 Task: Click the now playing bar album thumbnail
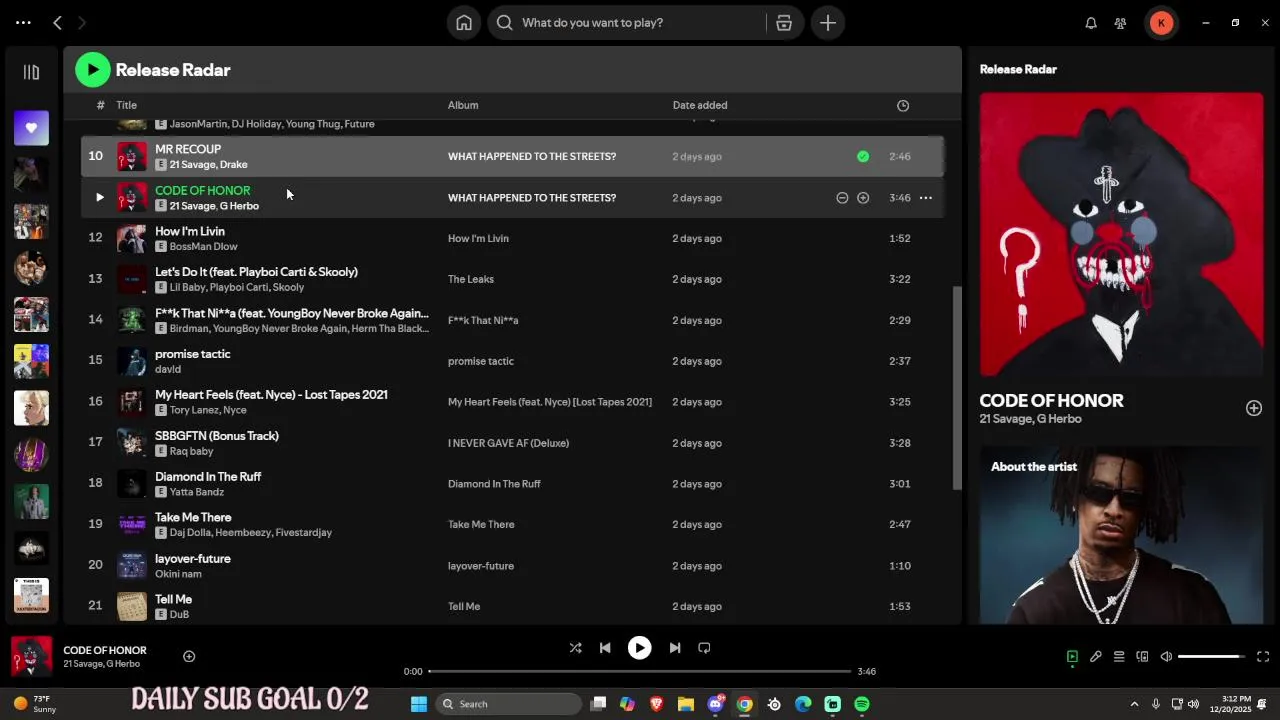(x=31, y=656)
